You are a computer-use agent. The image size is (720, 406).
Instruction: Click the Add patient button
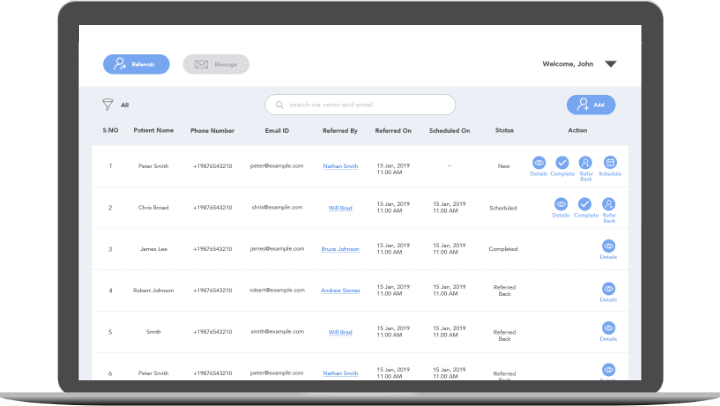tap(590, 104)
